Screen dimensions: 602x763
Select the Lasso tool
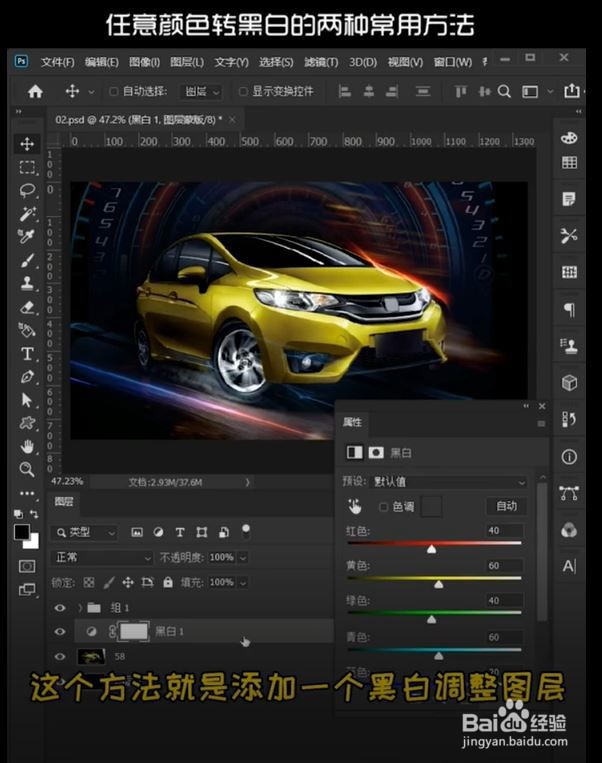click(27, 190)
